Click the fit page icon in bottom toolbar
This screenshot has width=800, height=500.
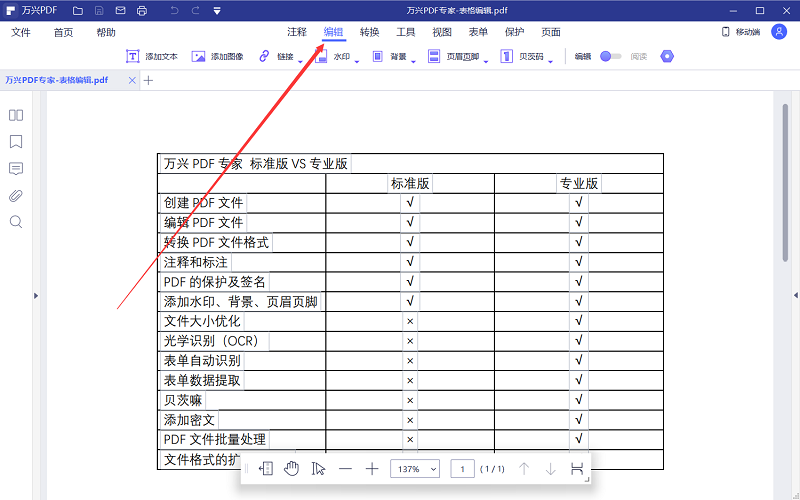266,468
